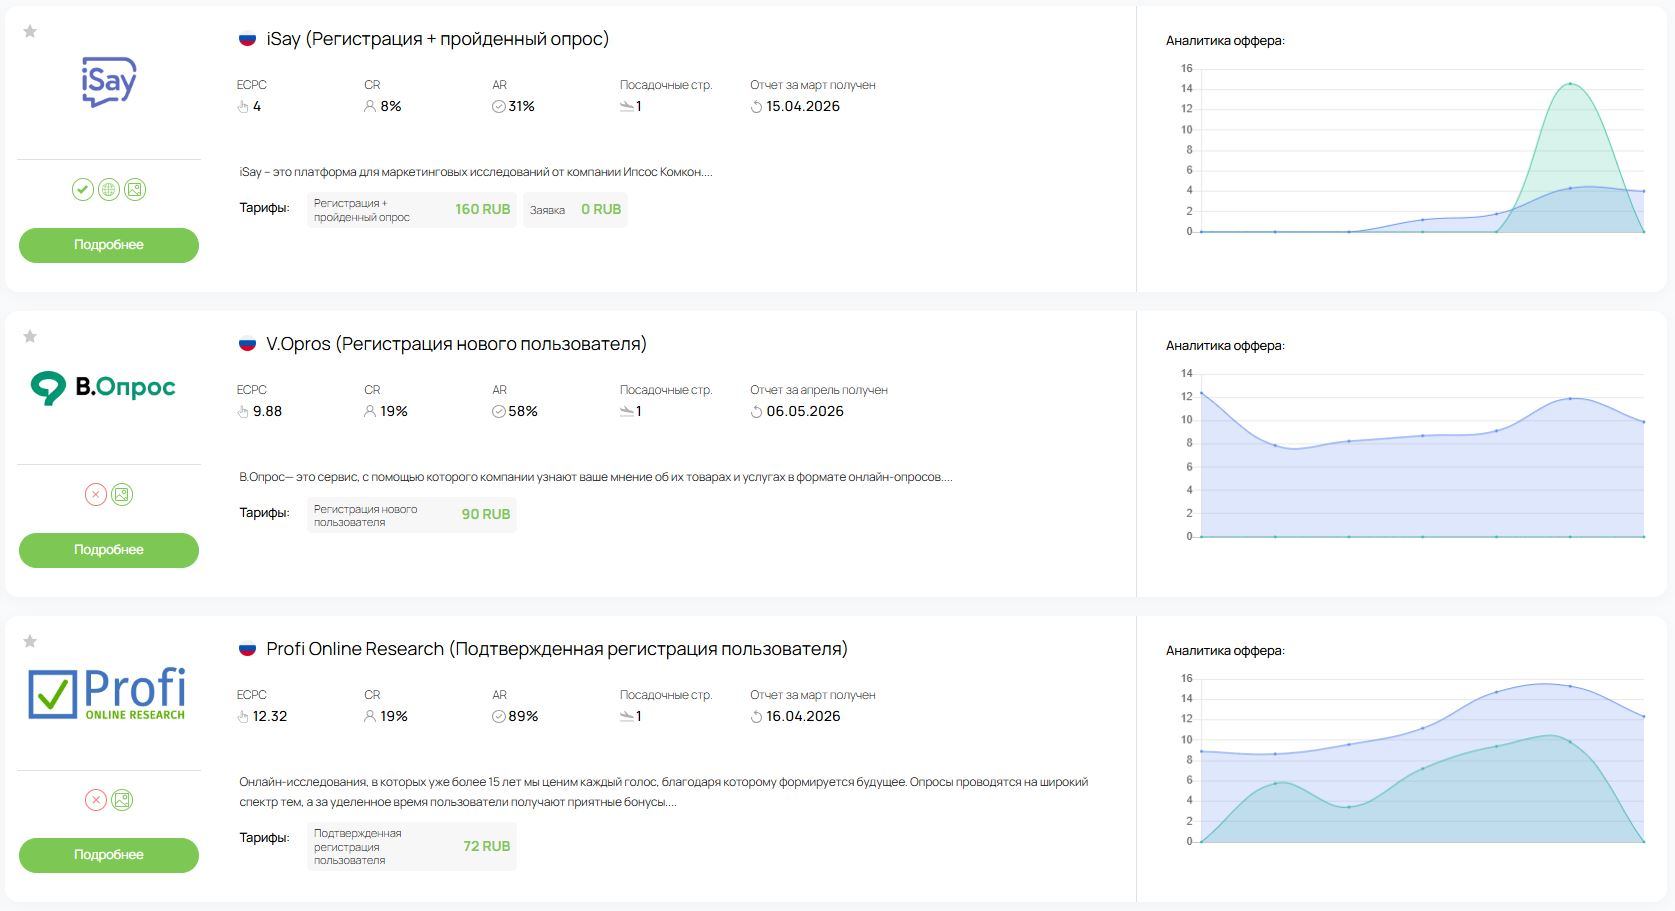Click the image icon under V.Opros logo
The image size is (1675, 911).
[122, 494]
